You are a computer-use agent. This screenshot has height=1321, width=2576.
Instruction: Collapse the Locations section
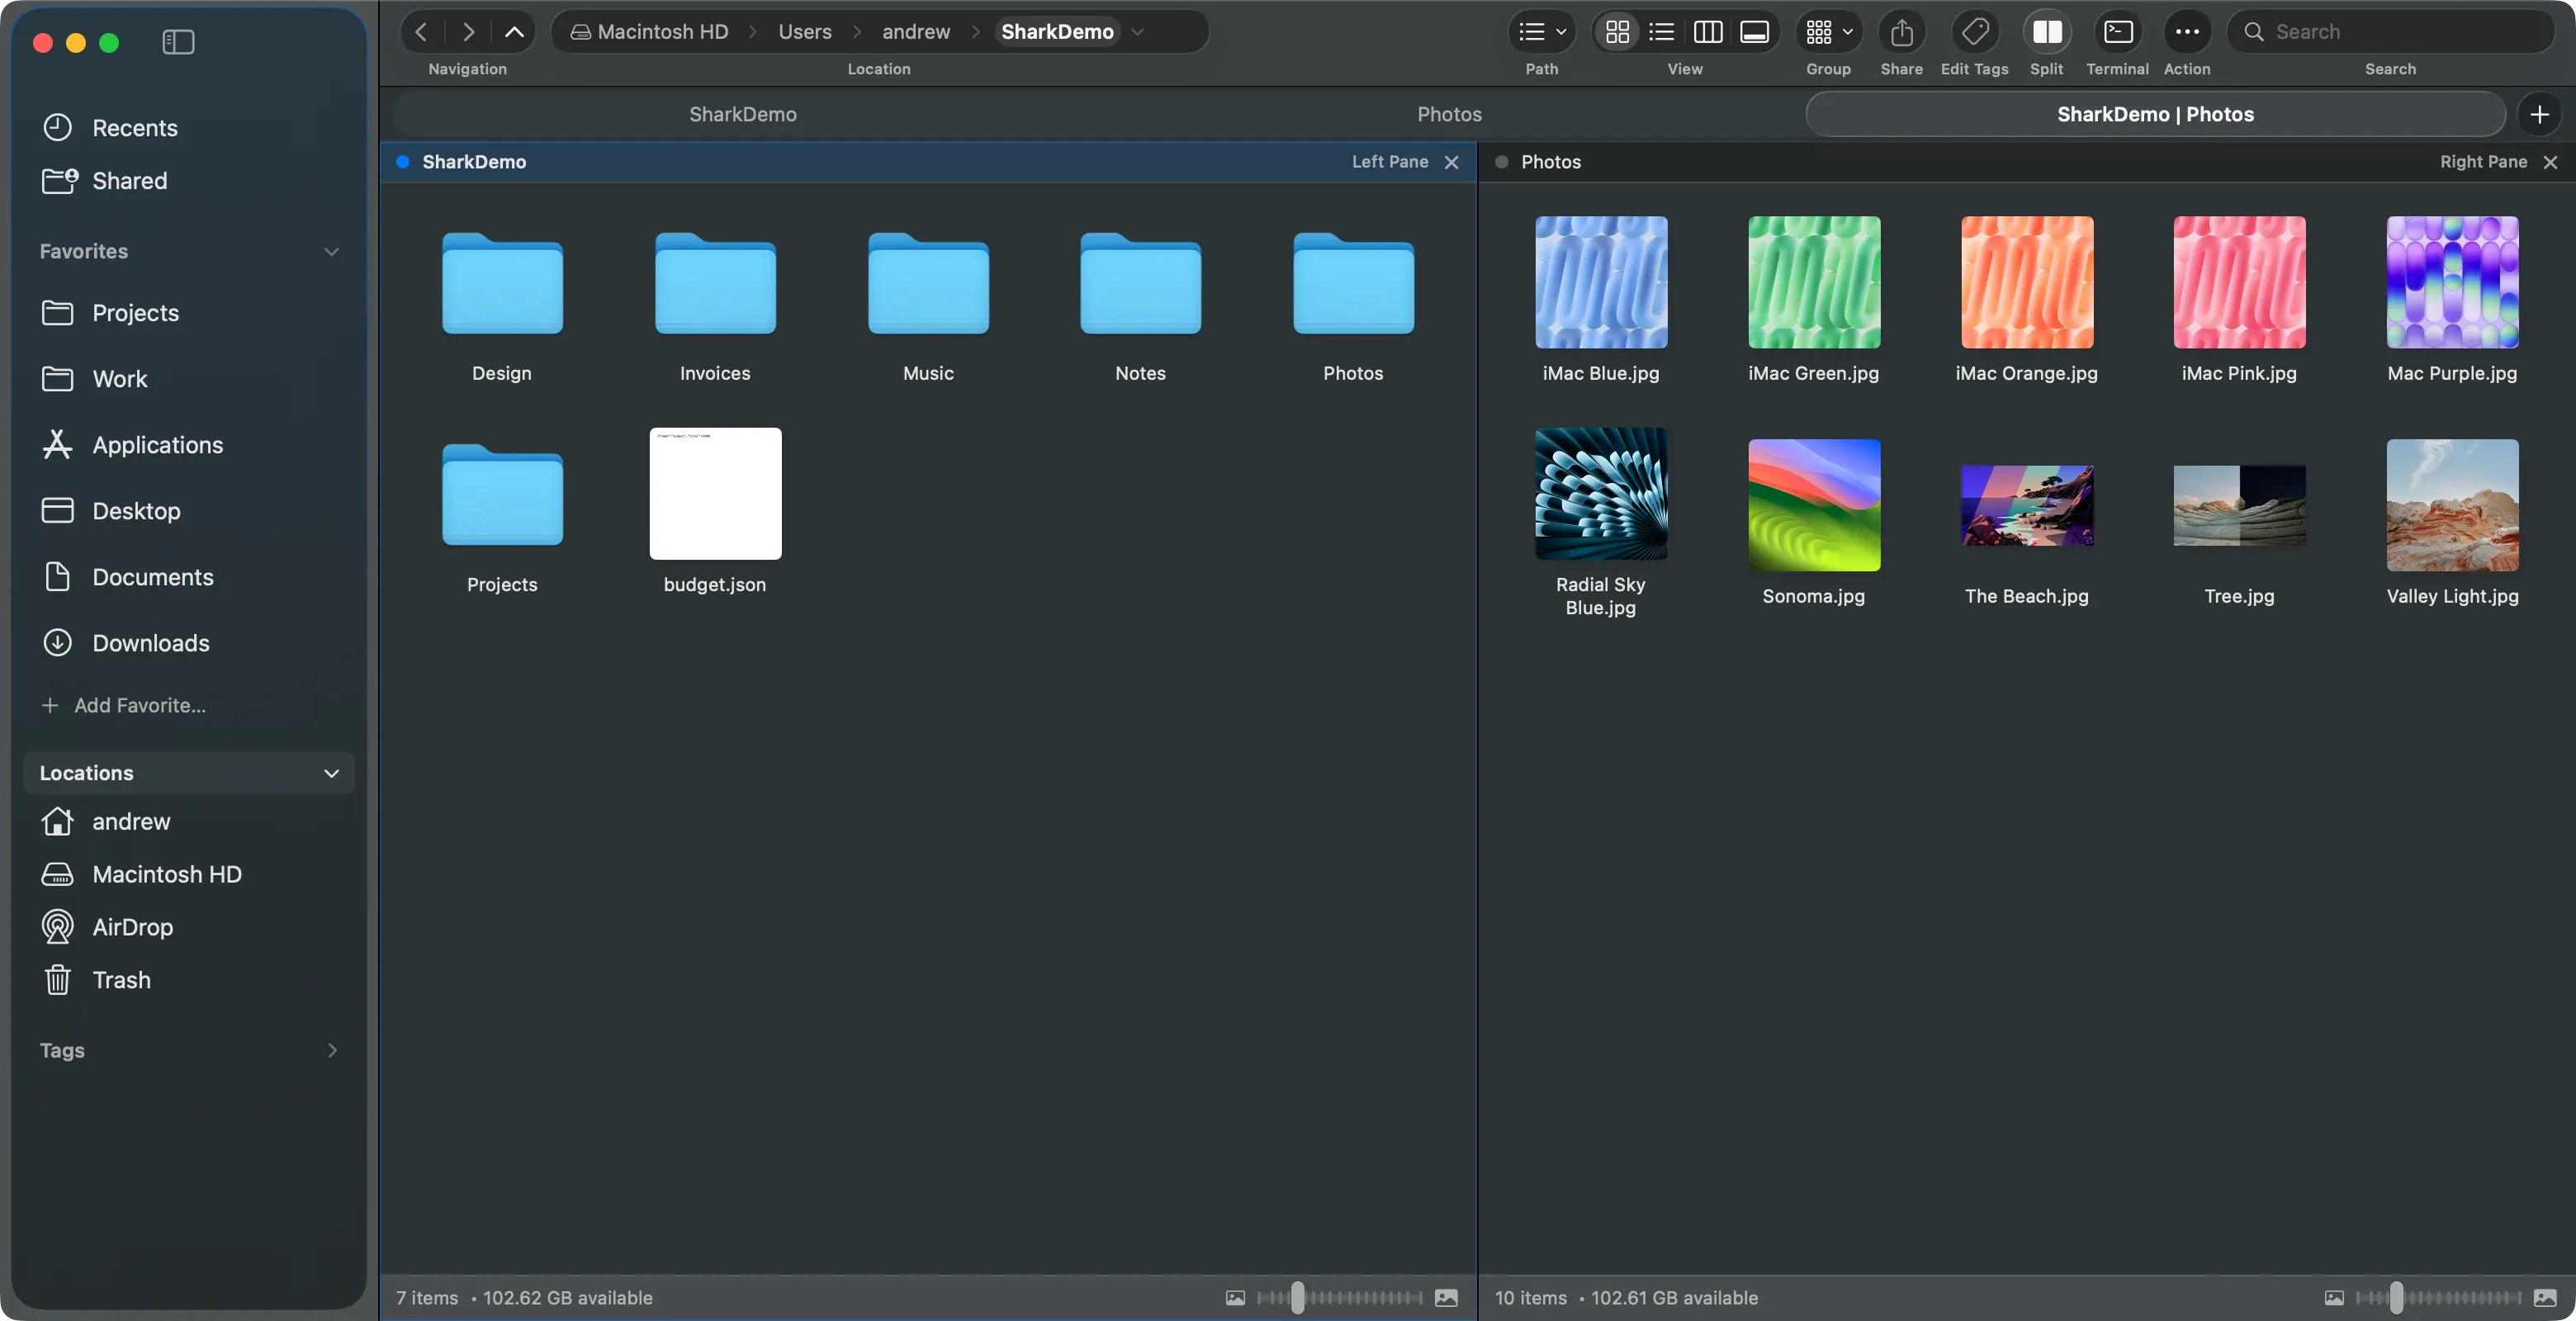click(331, 773)
